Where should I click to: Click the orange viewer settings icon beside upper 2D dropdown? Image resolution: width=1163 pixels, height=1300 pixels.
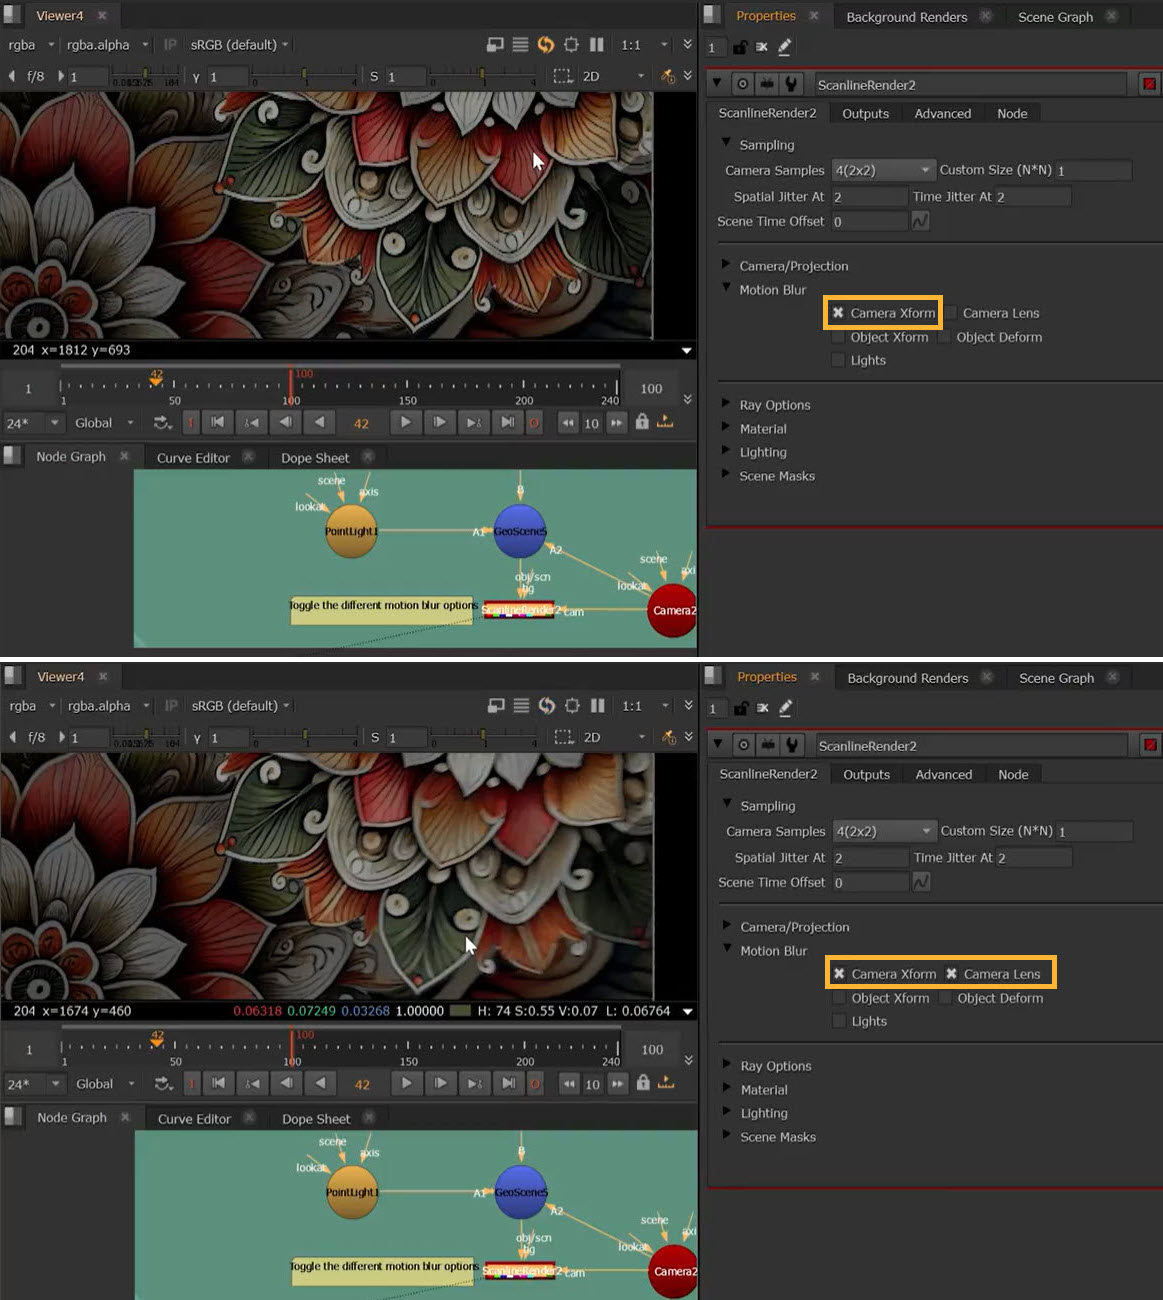pos(669,76)
